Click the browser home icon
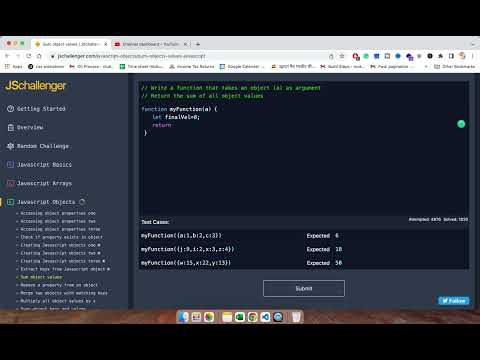 (39, 56)
